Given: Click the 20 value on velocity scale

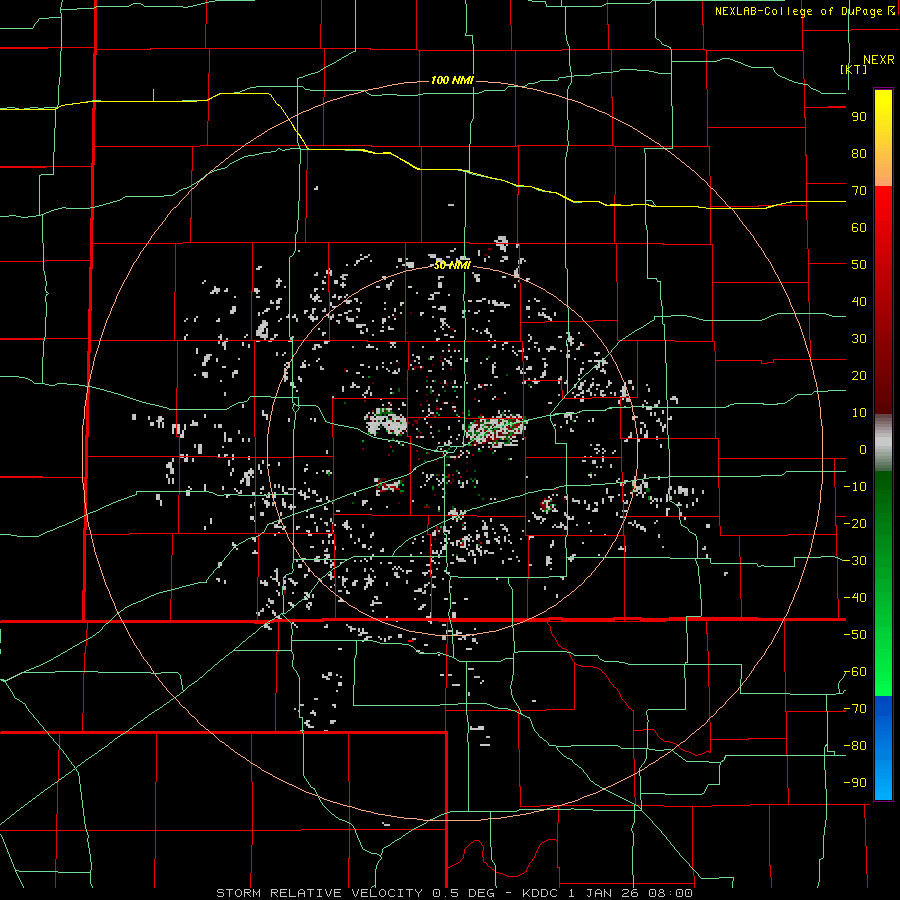Looking at the screenshot, I should click(x=859, y=376).
